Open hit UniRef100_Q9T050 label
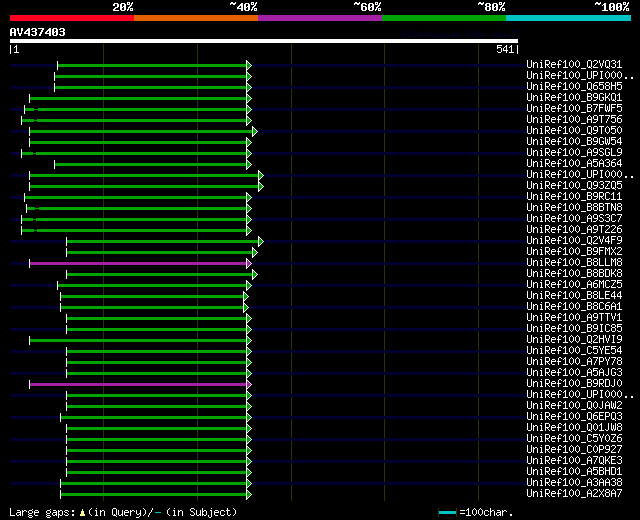This screenshot has height=520, width=640. [x=574, y=130]
